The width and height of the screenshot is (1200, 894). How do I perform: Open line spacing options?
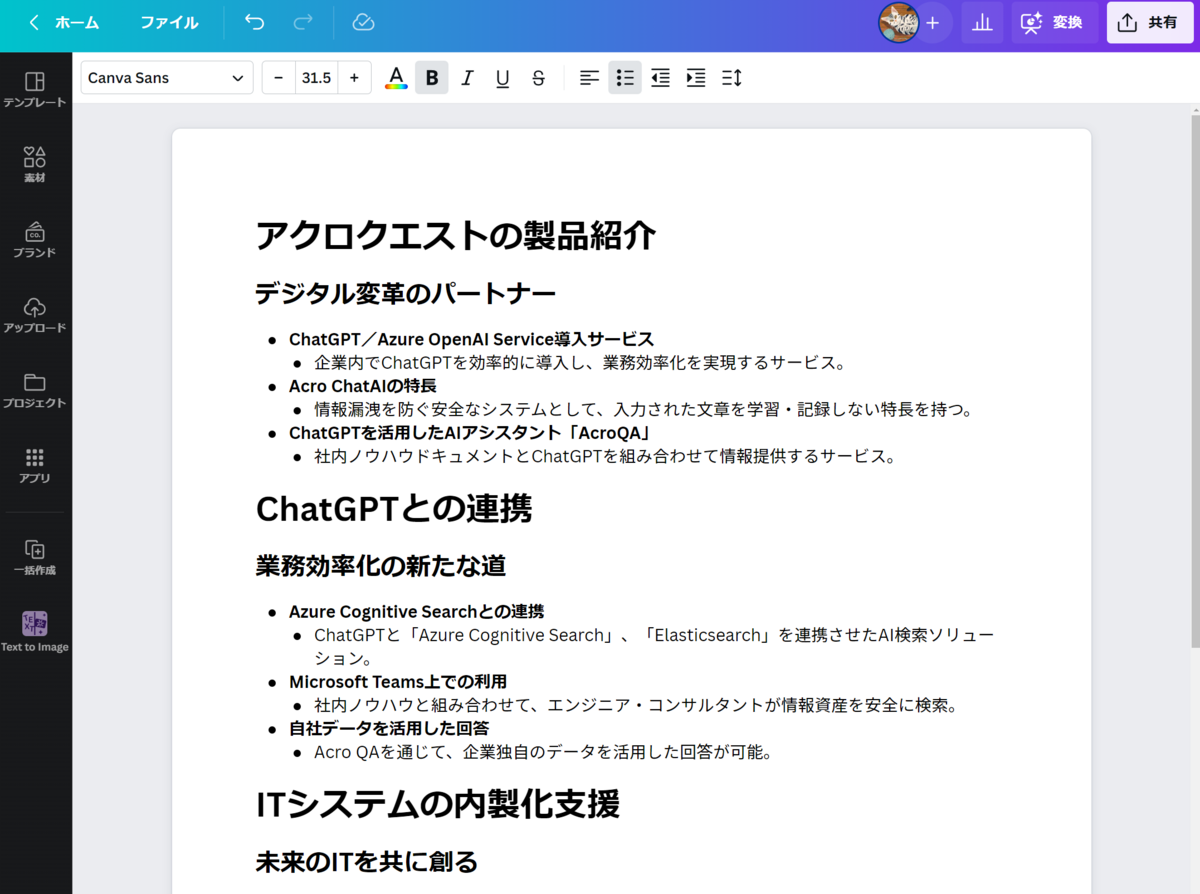pyautogui.click(x=732, y=78)
